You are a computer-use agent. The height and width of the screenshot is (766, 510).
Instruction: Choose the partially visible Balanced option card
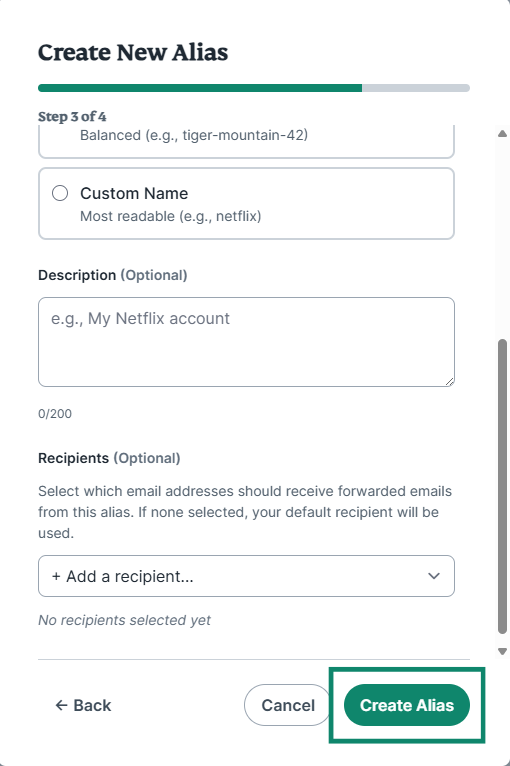coord(246,142)
